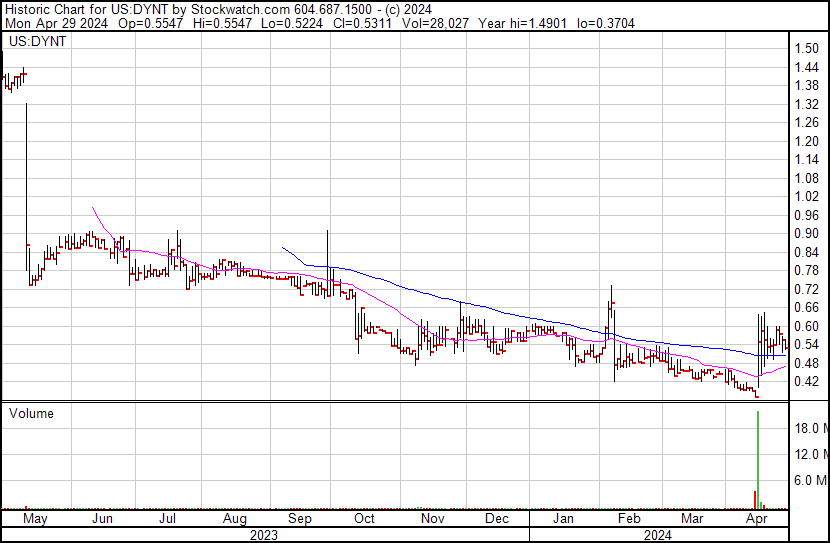This screenshot has width=830, height=543.
Task: Click the 0.54 price axis label
Action: (806, 345)
